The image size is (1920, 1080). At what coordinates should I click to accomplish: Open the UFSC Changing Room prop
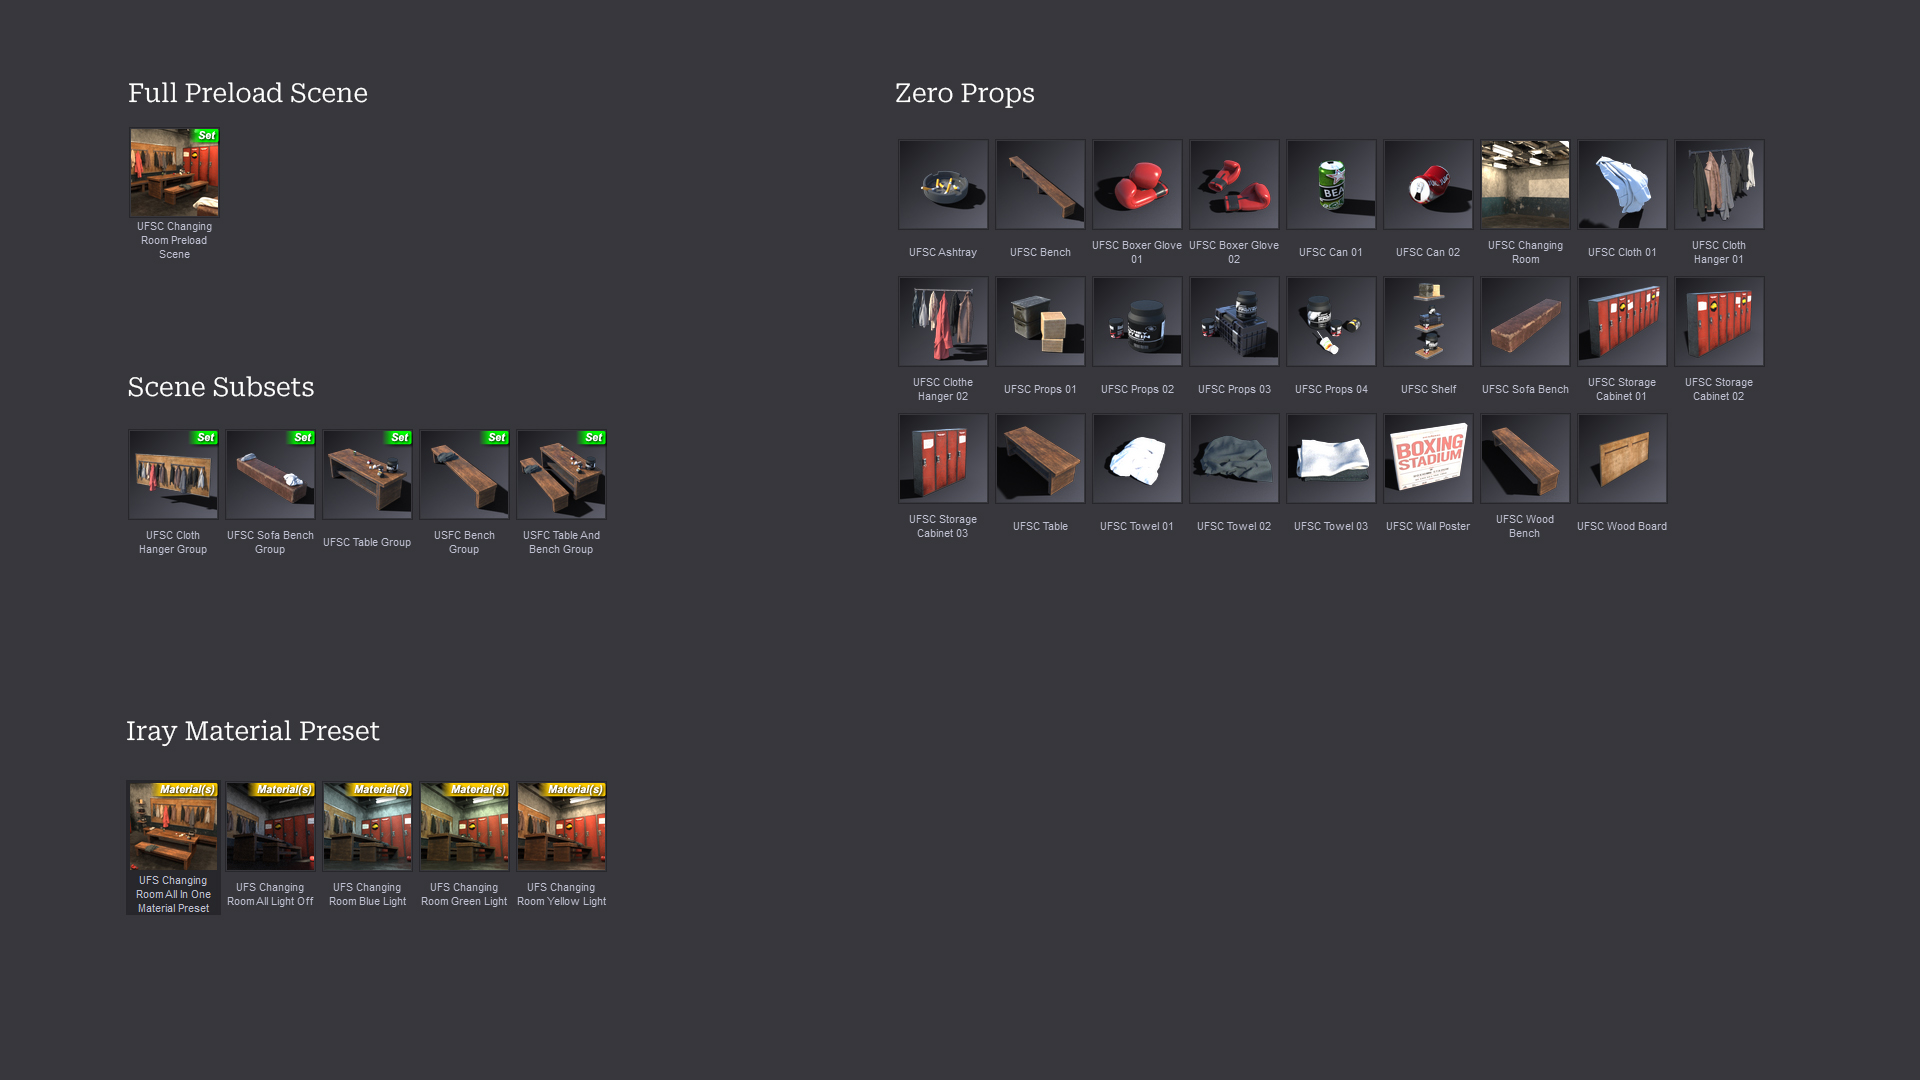point(1524,184)
